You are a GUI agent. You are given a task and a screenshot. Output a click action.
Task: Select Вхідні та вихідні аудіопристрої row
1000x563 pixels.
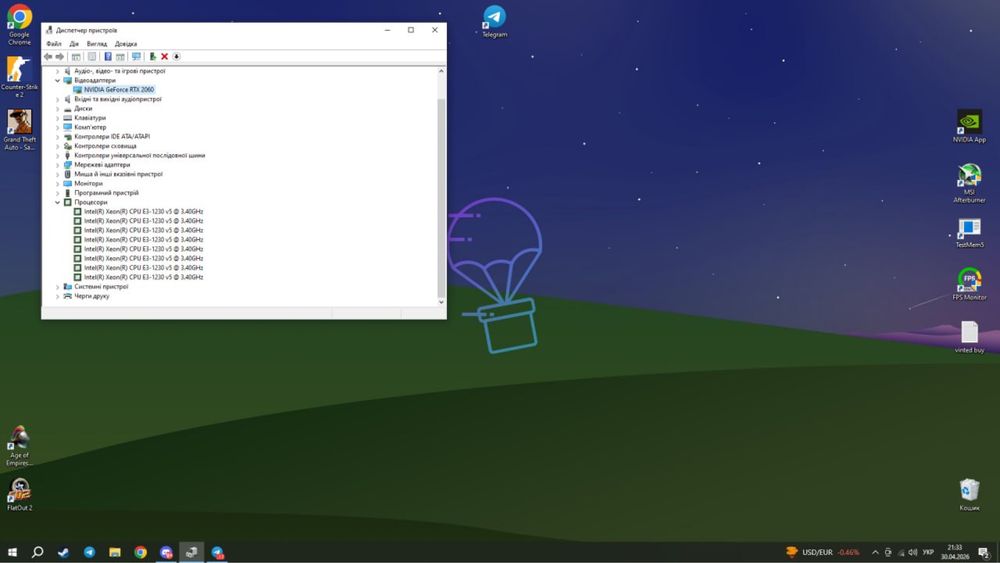tap(118, 99)
